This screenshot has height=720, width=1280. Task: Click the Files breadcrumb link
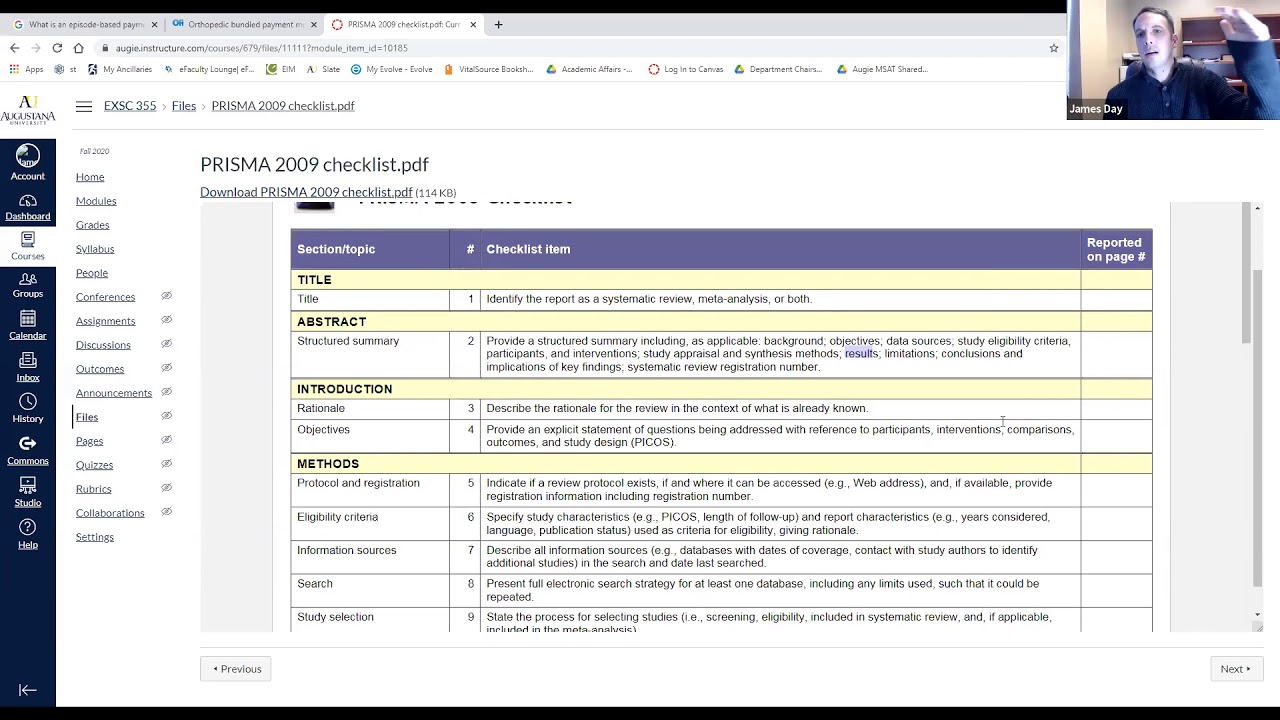pos(184,106)
